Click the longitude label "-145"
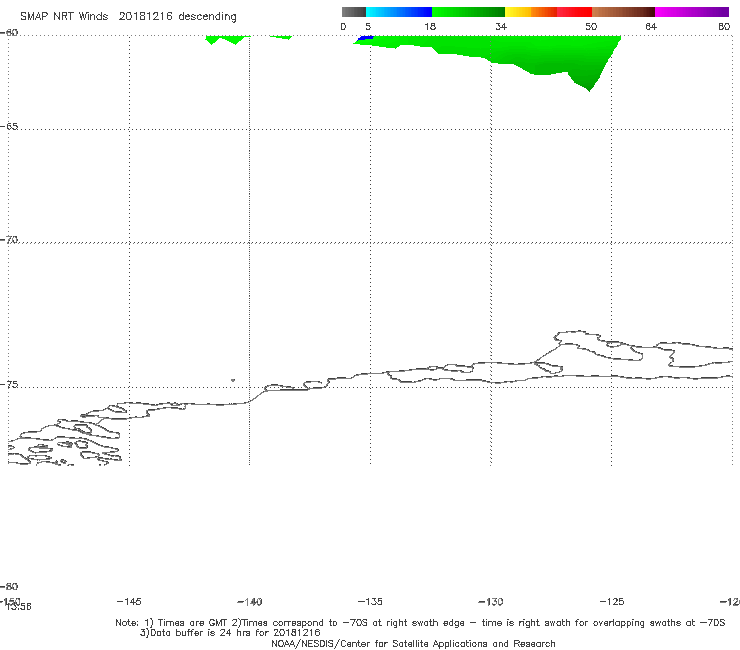The height and width of the screenshot is (650, 740). pyautogui.click(x=129, y=601)
